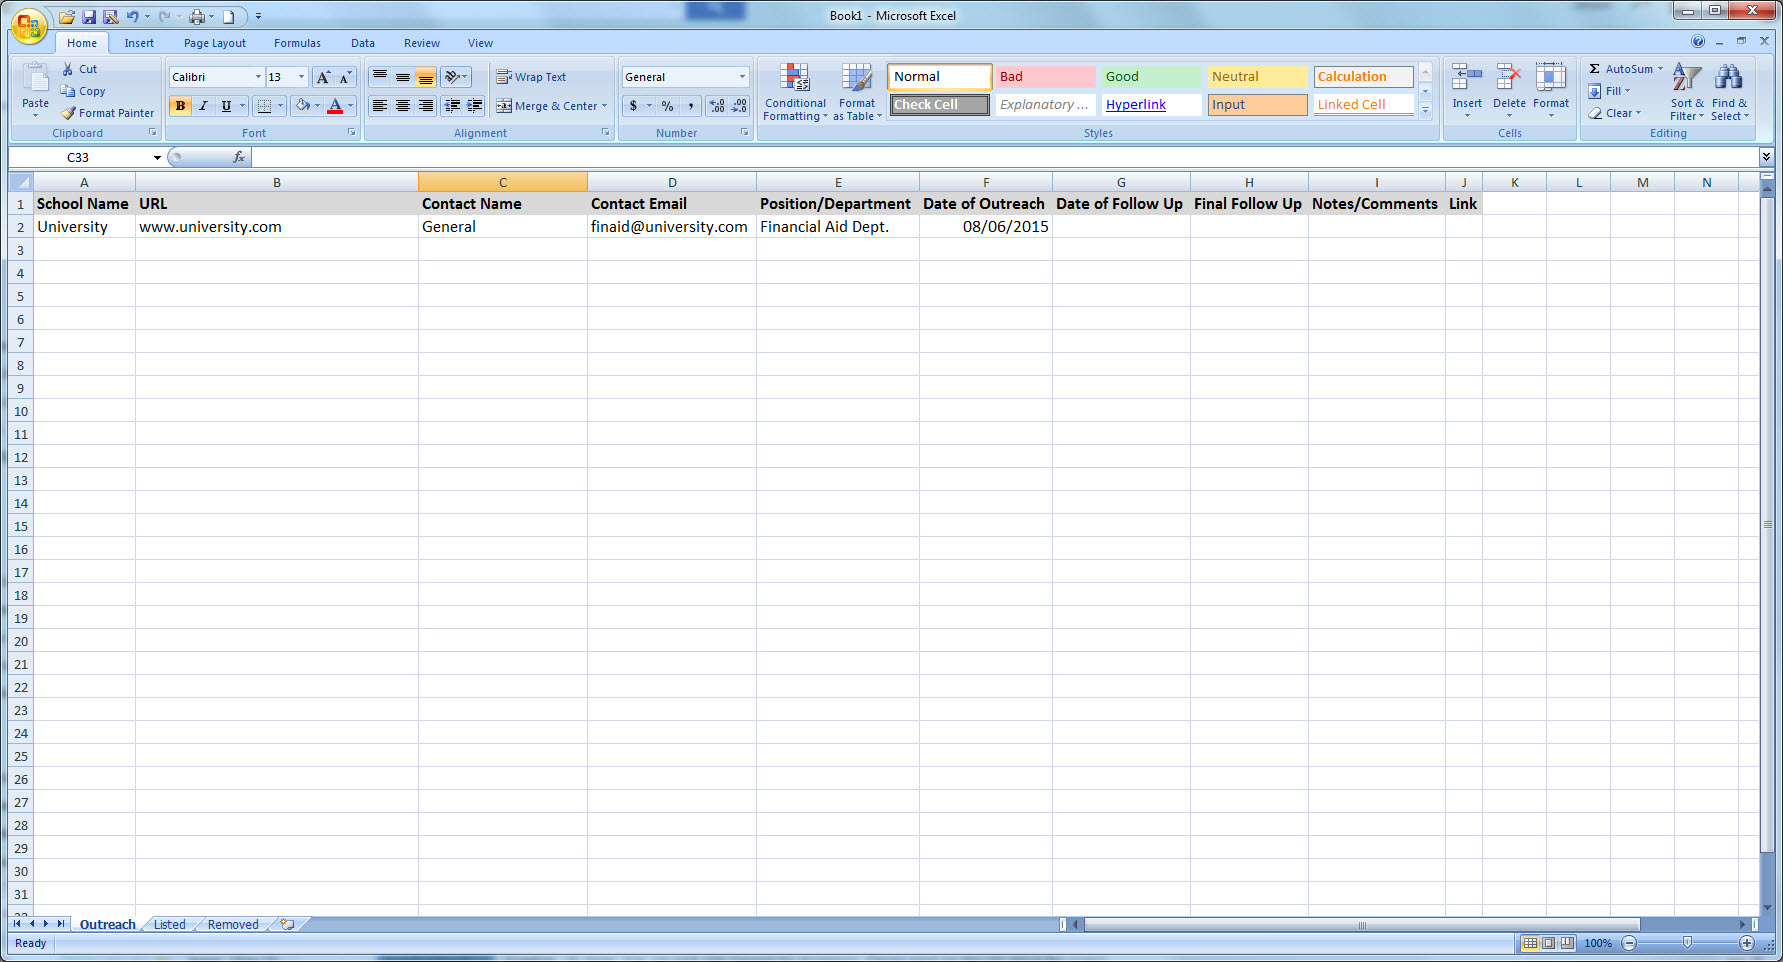Apply the Good cell style

click(x=1151, y=77)
